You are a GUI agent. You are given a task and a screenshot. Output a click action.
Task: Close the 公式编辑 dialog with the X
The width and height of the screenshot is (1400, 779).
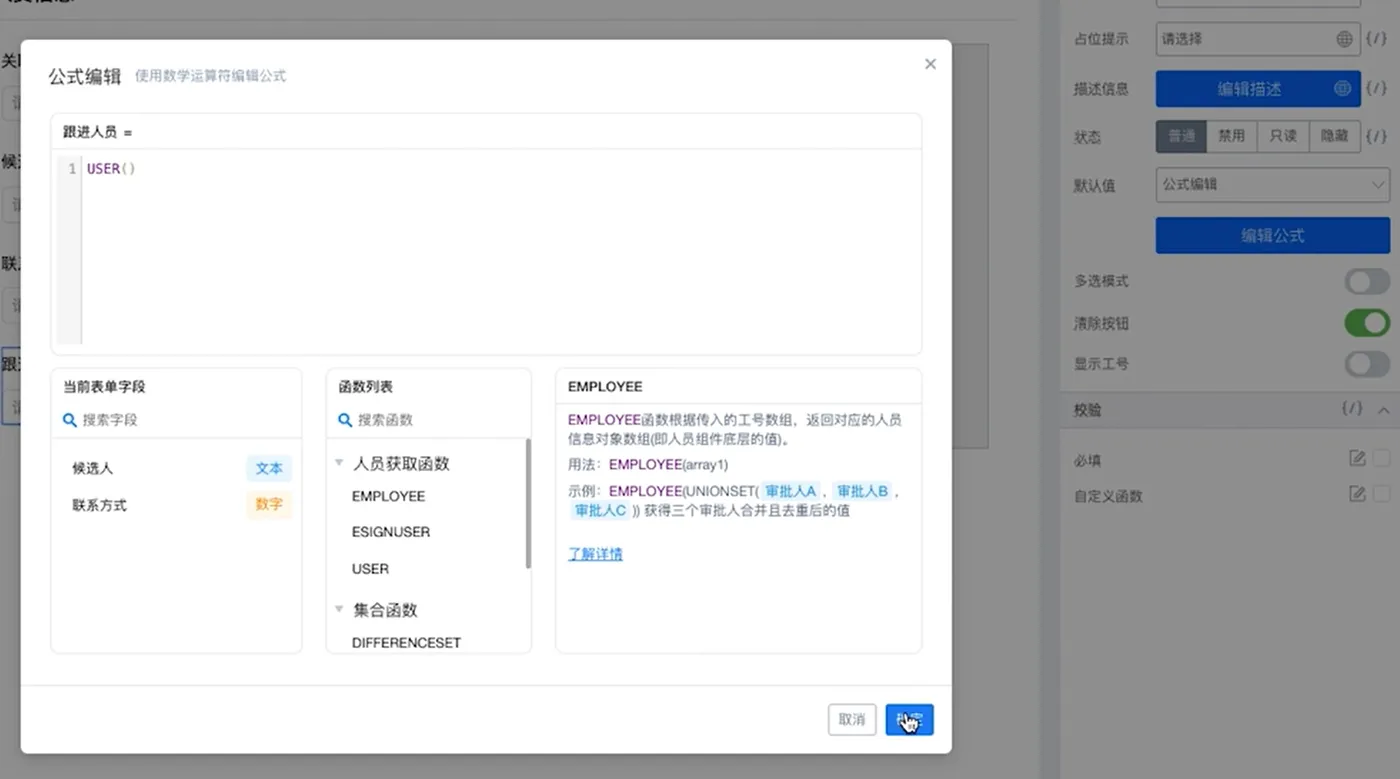[x=930, y=64]
